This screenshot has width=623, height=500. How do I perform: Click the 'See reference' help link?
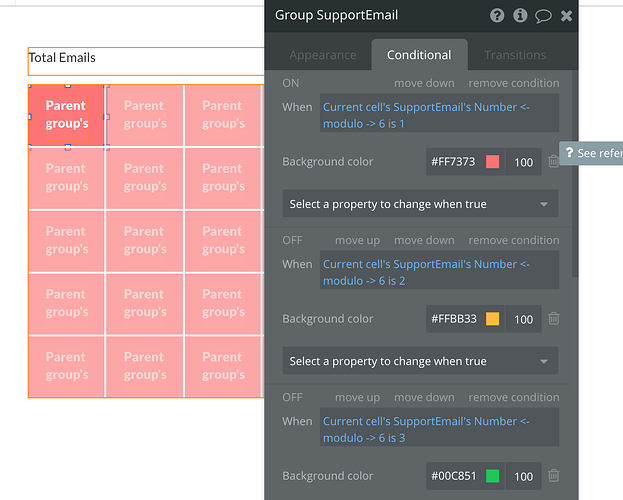point(592,153)
